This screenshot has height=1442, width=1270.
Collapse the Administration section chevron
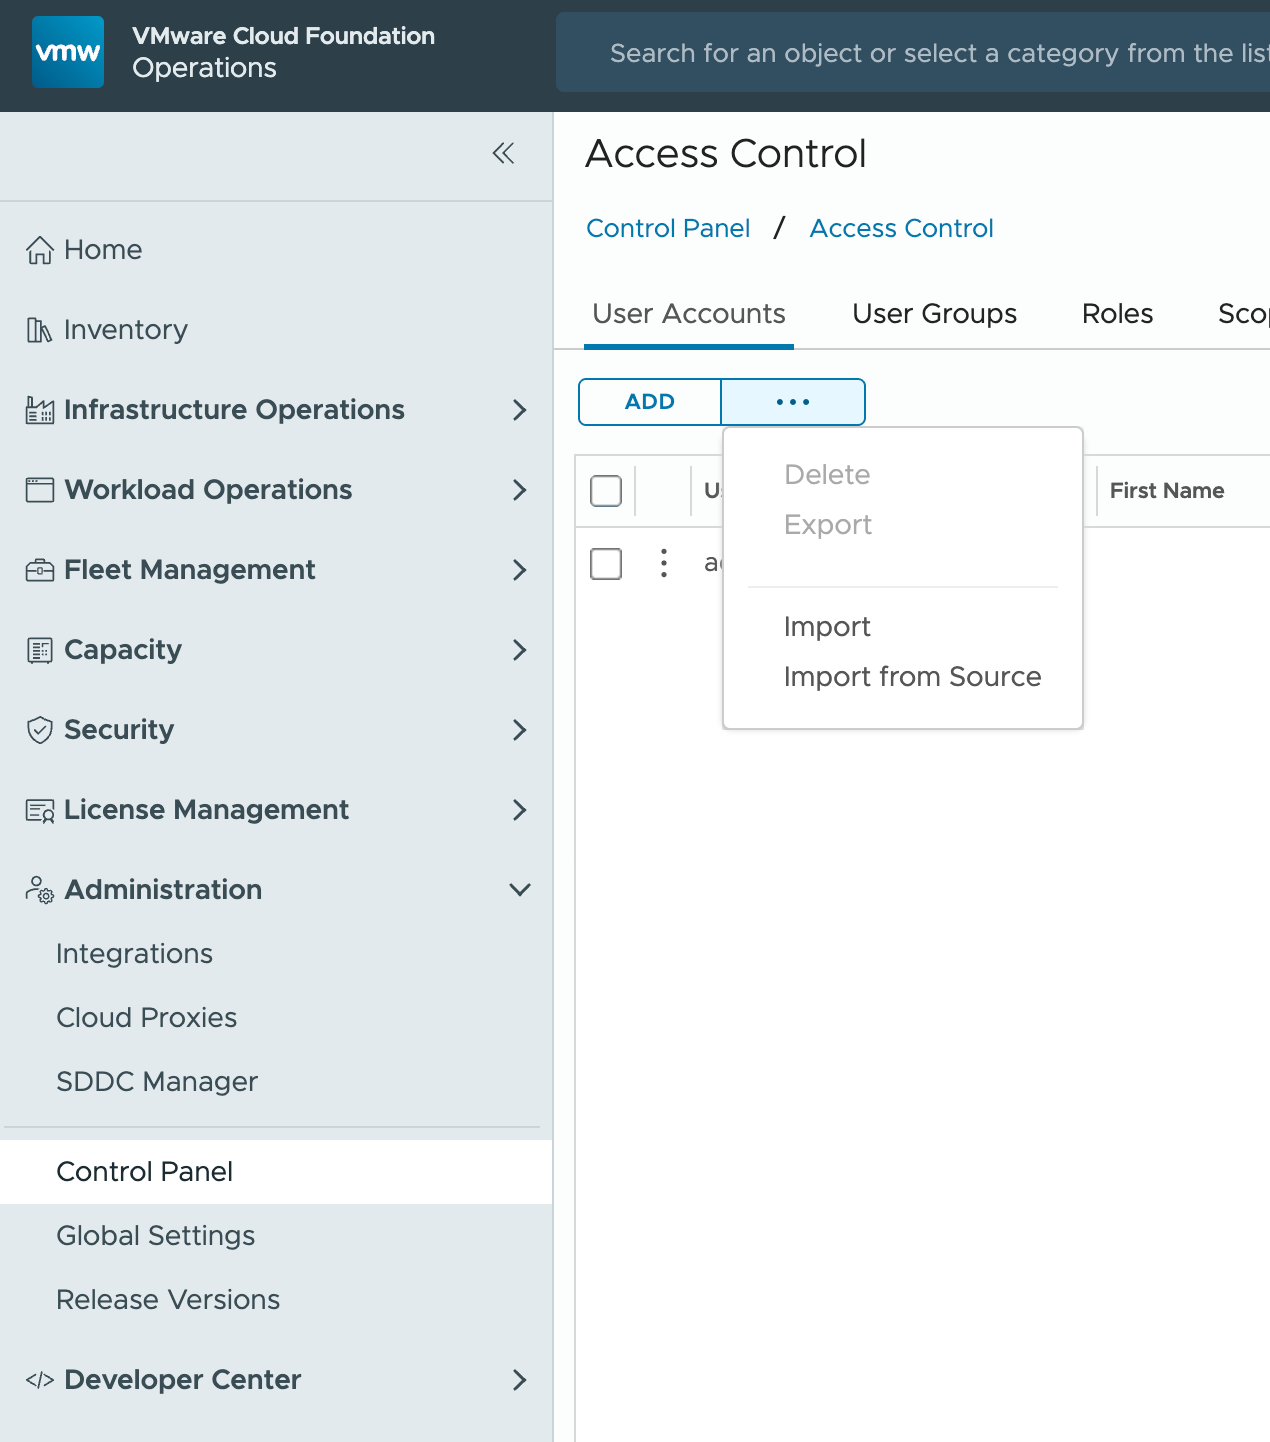519,890
